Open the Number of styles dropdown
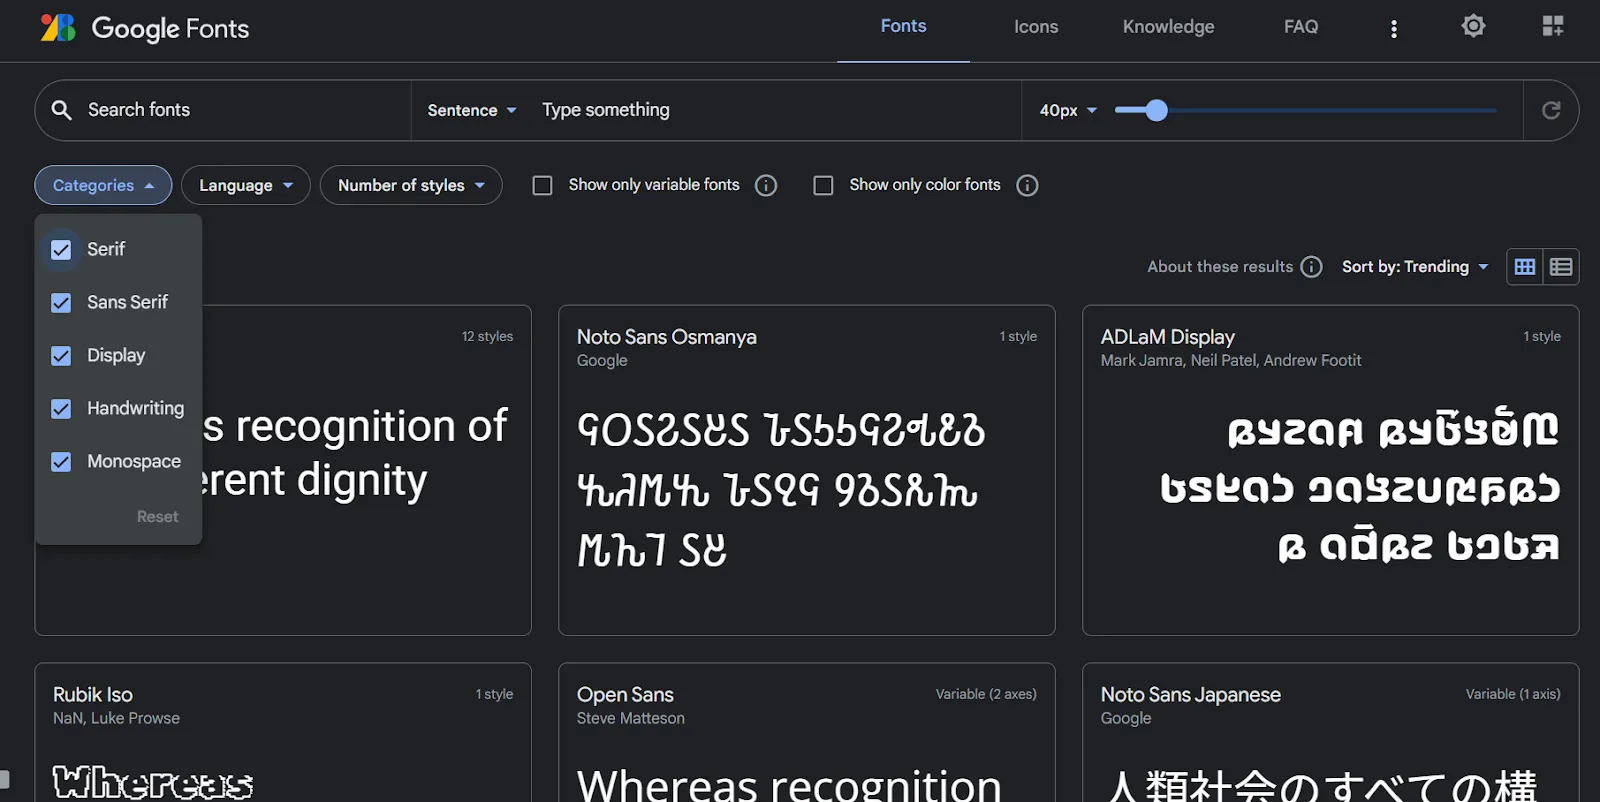This screenshot has width=1600, height=802. pos(410,186)
